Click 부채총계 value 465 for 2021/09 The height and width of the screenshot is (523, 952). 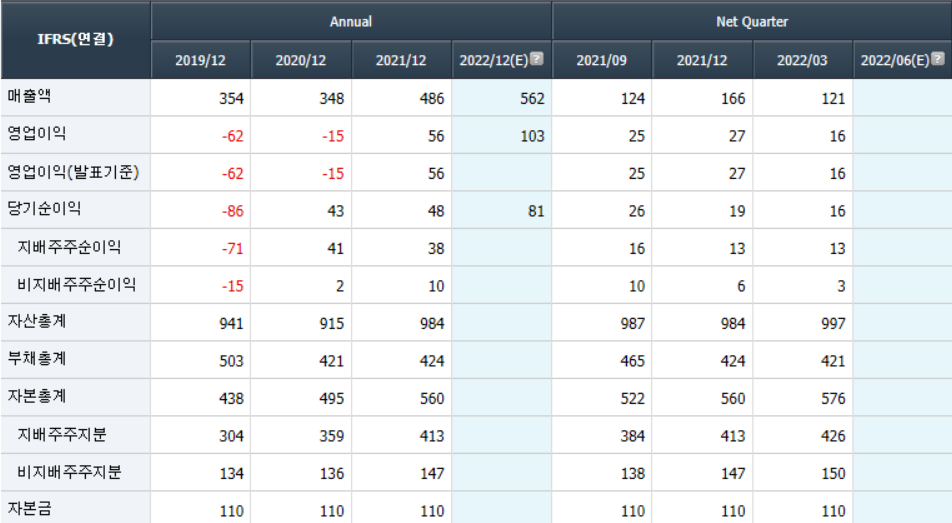[x=633, y=361]
